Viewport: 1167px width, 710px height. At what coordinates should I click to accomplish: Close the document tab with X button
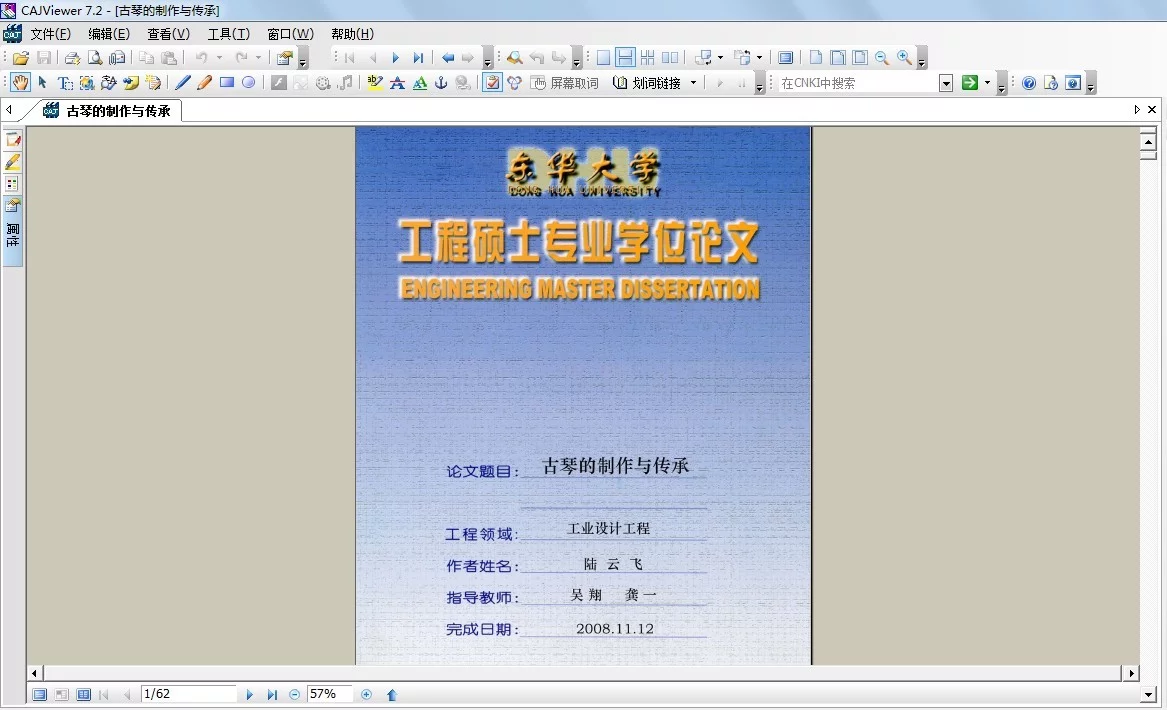1151,110
